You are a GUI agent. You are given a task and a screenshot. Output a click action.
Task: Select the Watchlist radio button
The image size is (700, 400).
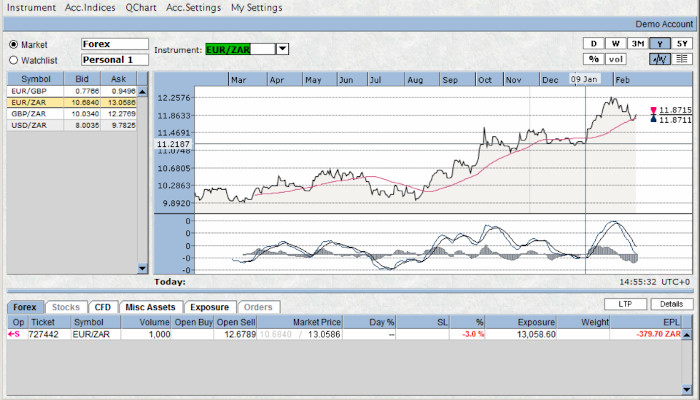coord(14,60)
